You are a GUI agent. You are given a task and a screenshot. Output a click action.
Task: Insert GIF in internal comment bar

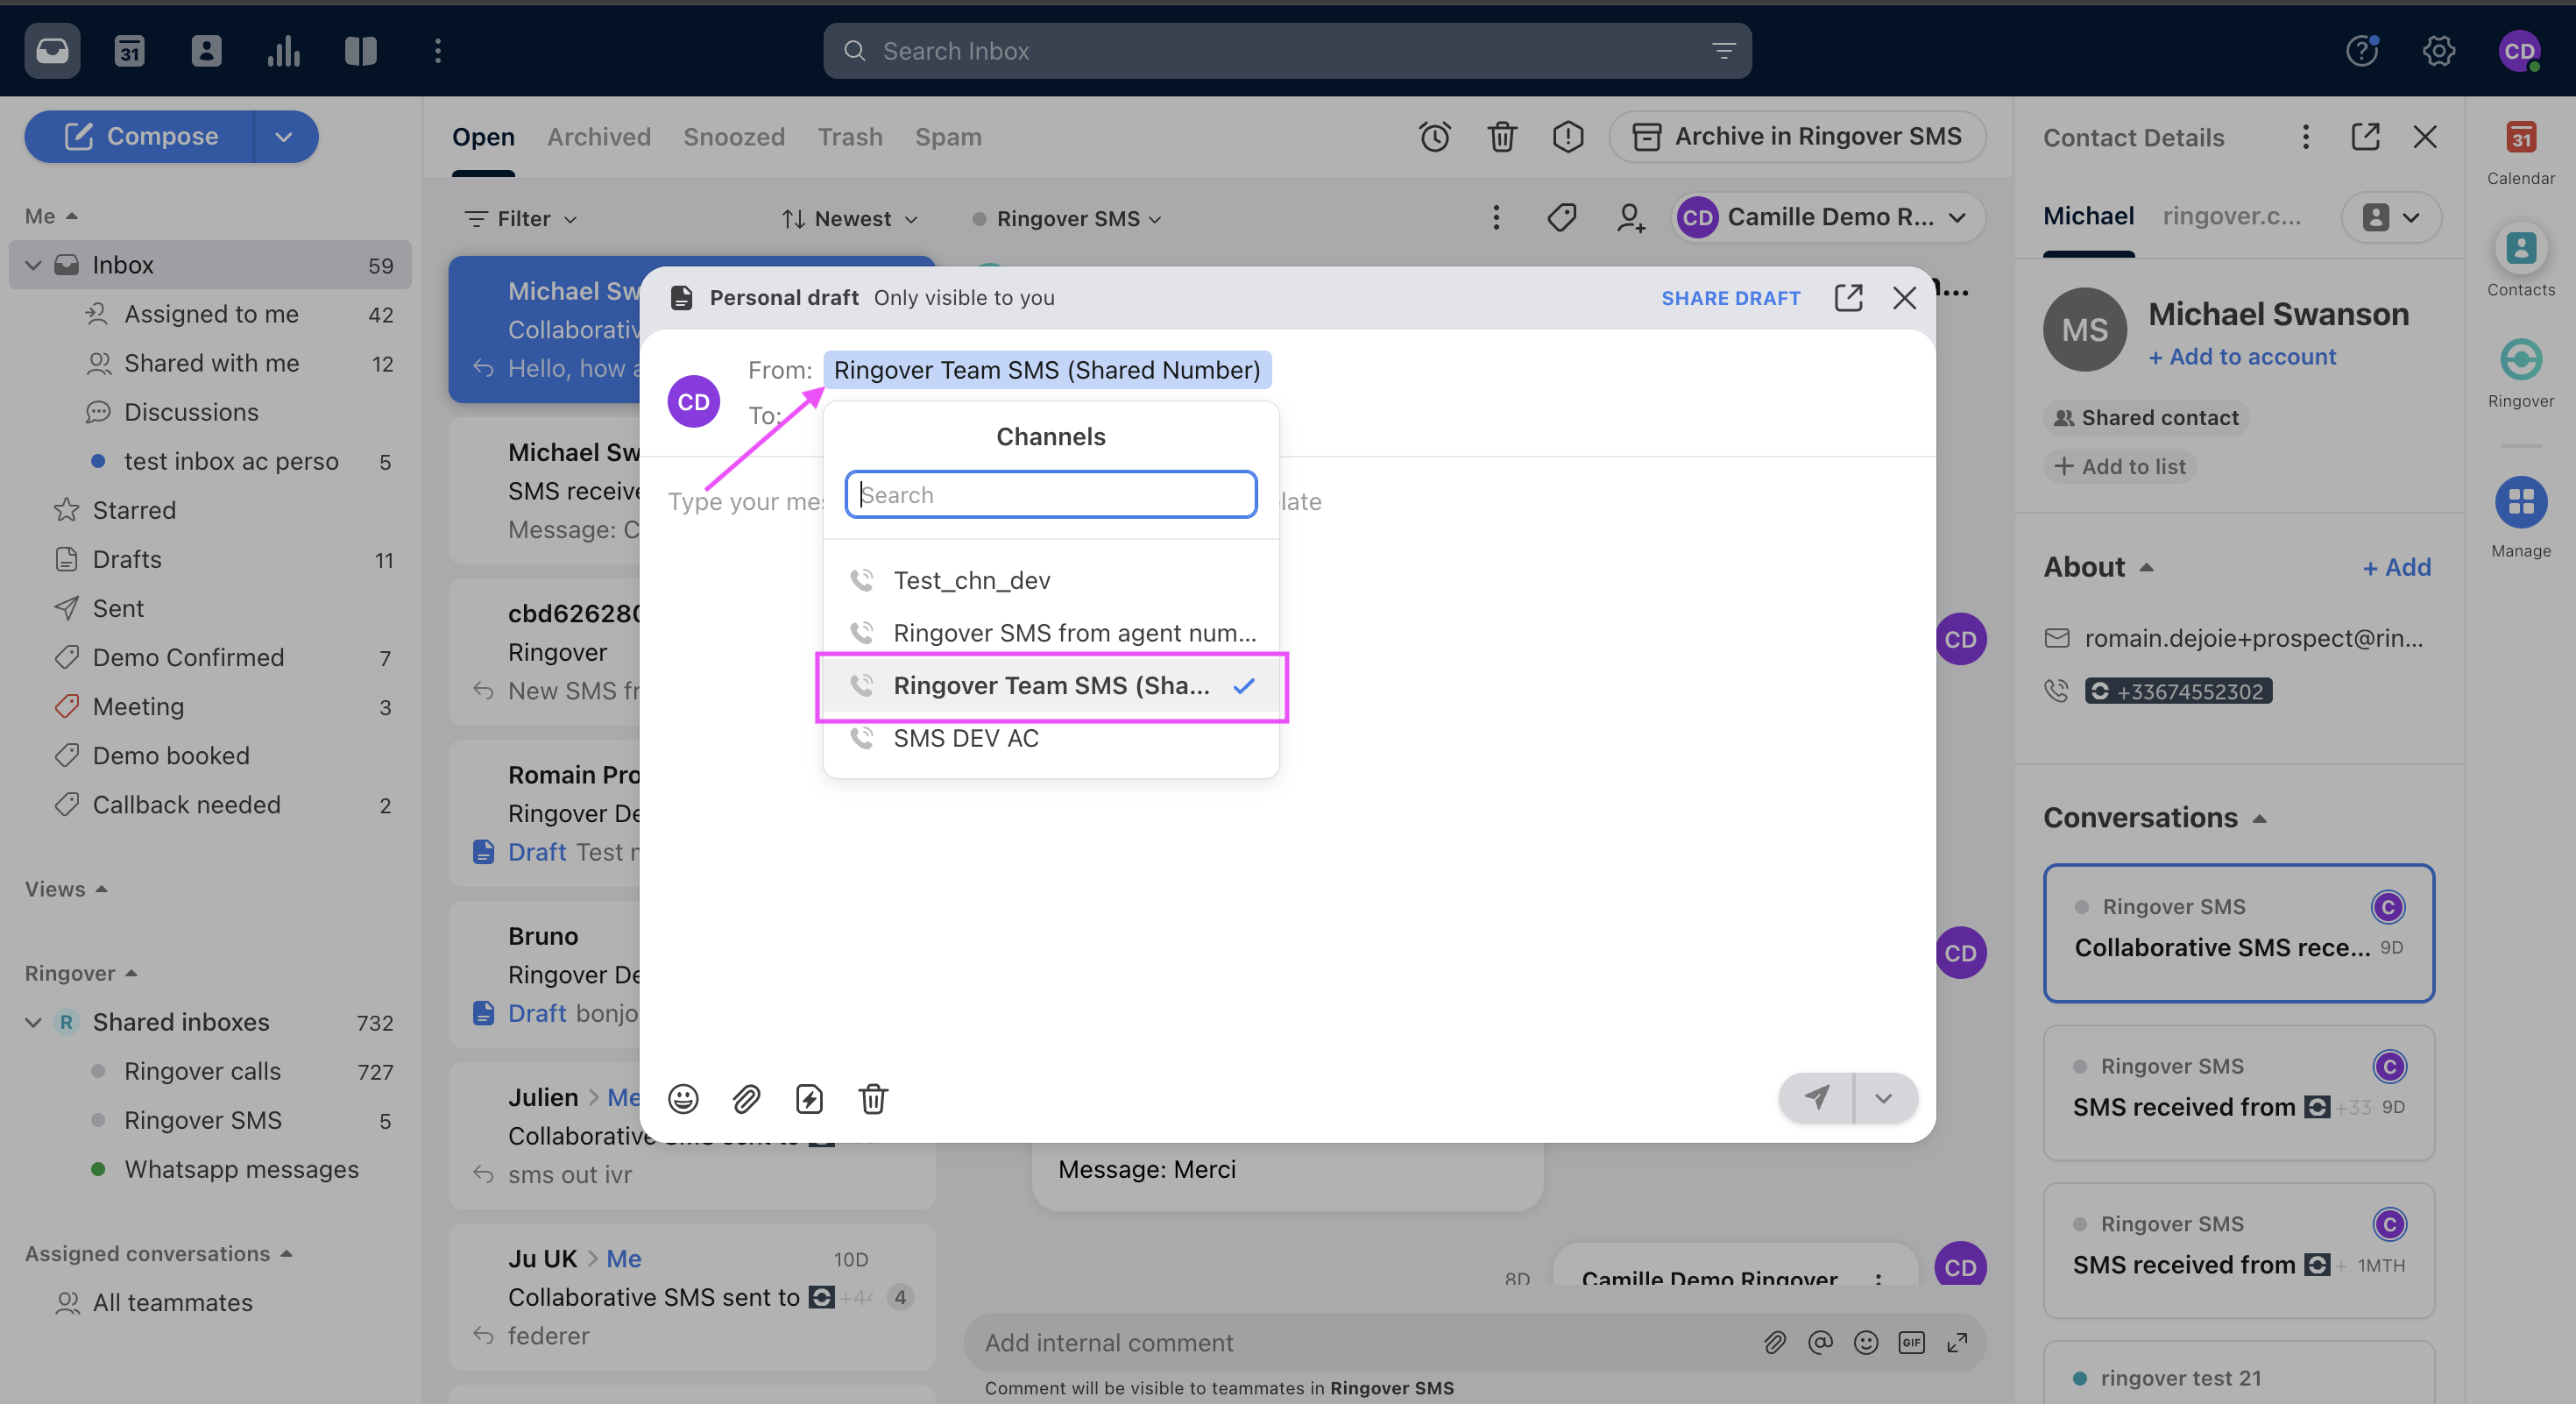(1911, 1342)
